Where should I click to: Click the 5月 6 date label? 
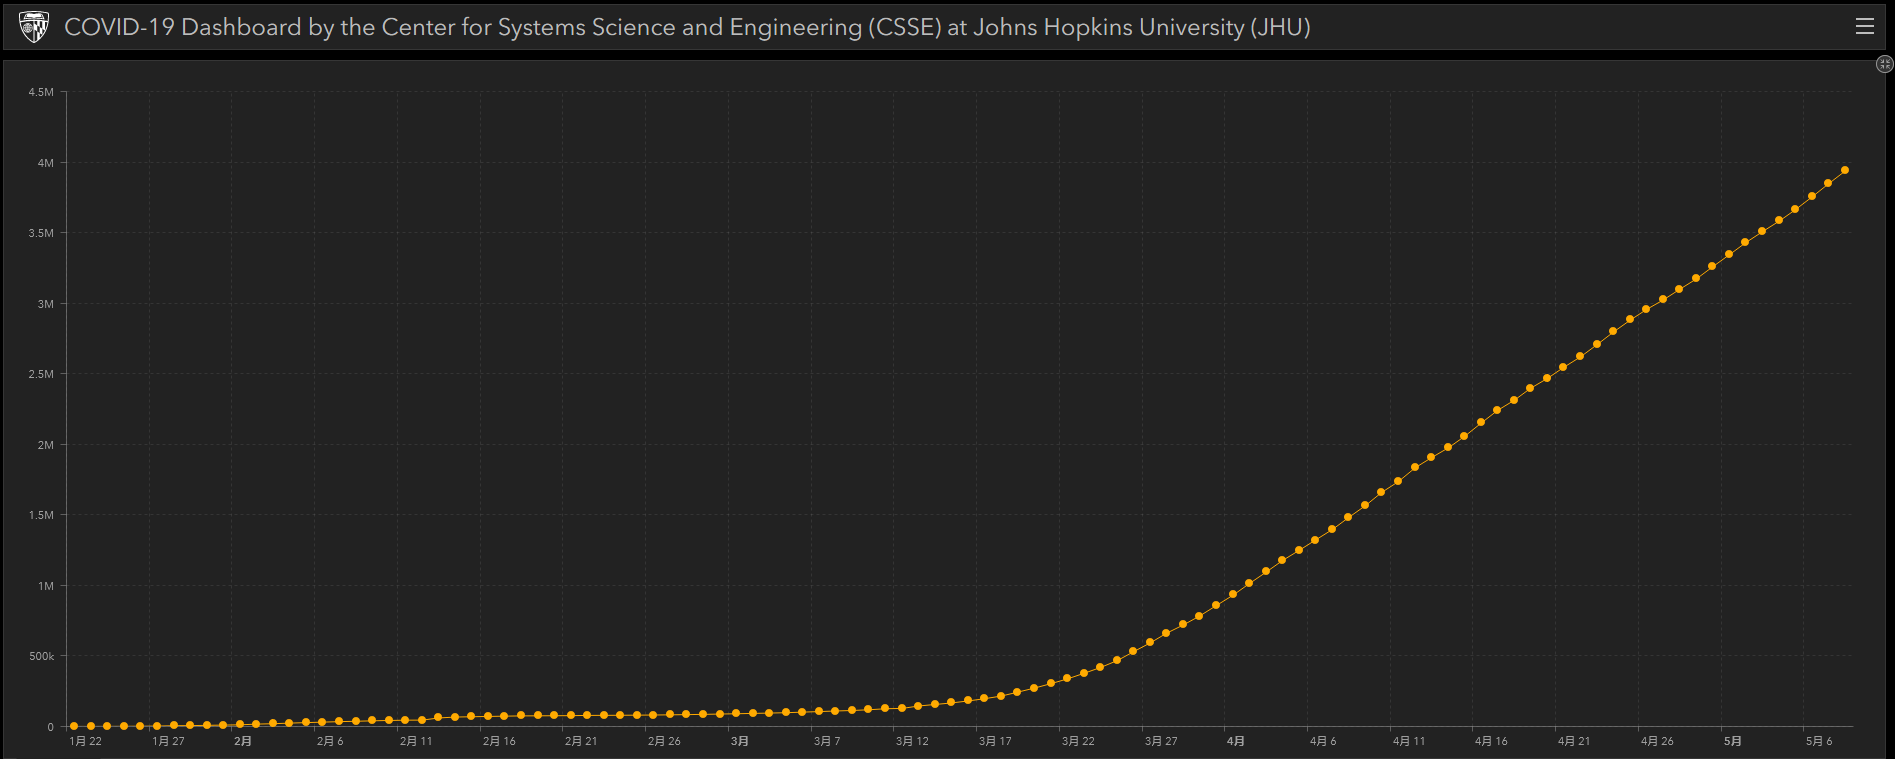click(x=1819, y=741)
